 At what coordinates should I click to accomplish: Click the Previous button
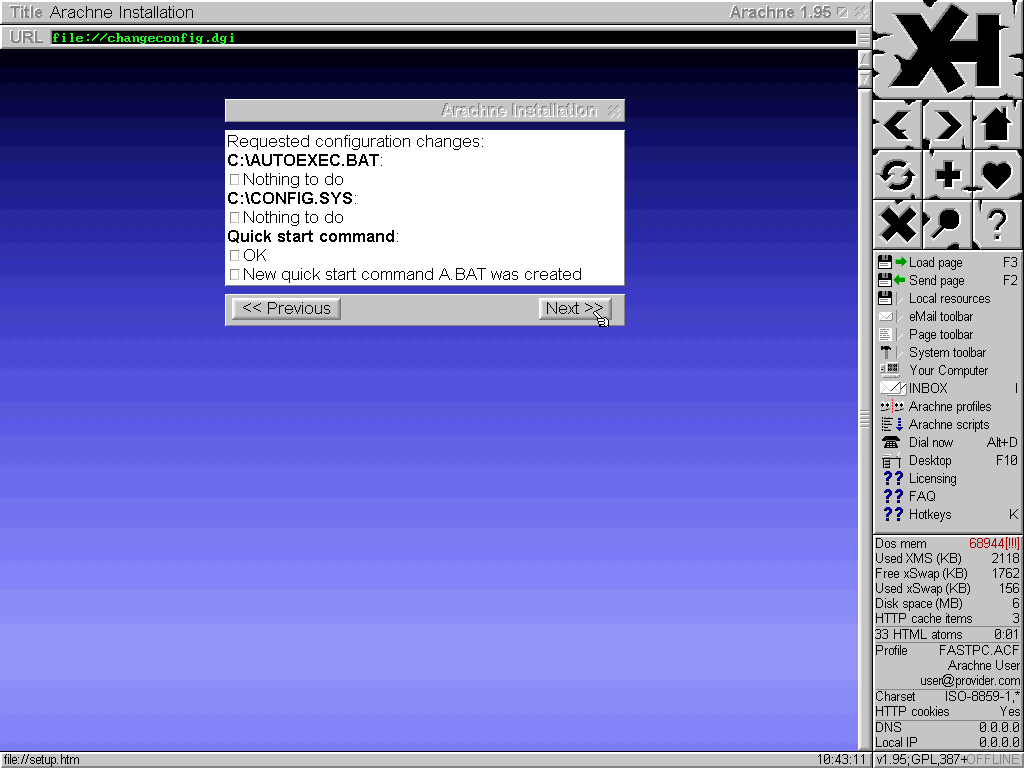click(x=285, y=308)
